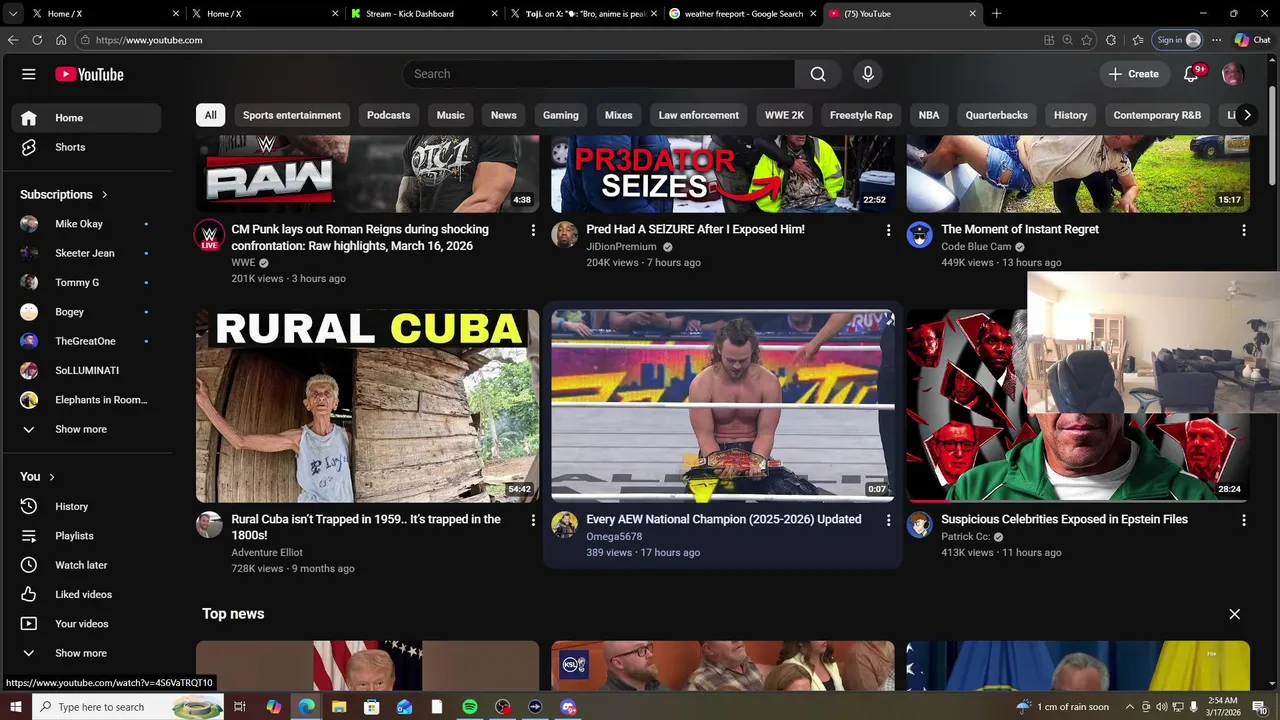Open the taskbar volume control

tap(1161, 707)
